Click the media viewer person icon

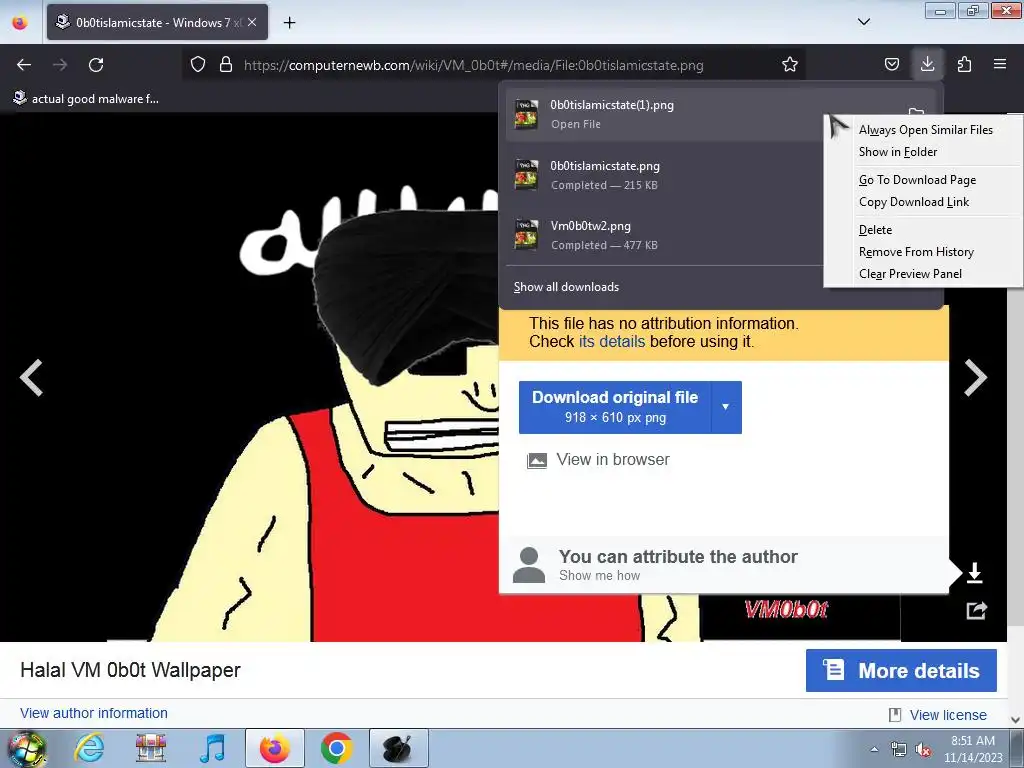click(528, 565)
